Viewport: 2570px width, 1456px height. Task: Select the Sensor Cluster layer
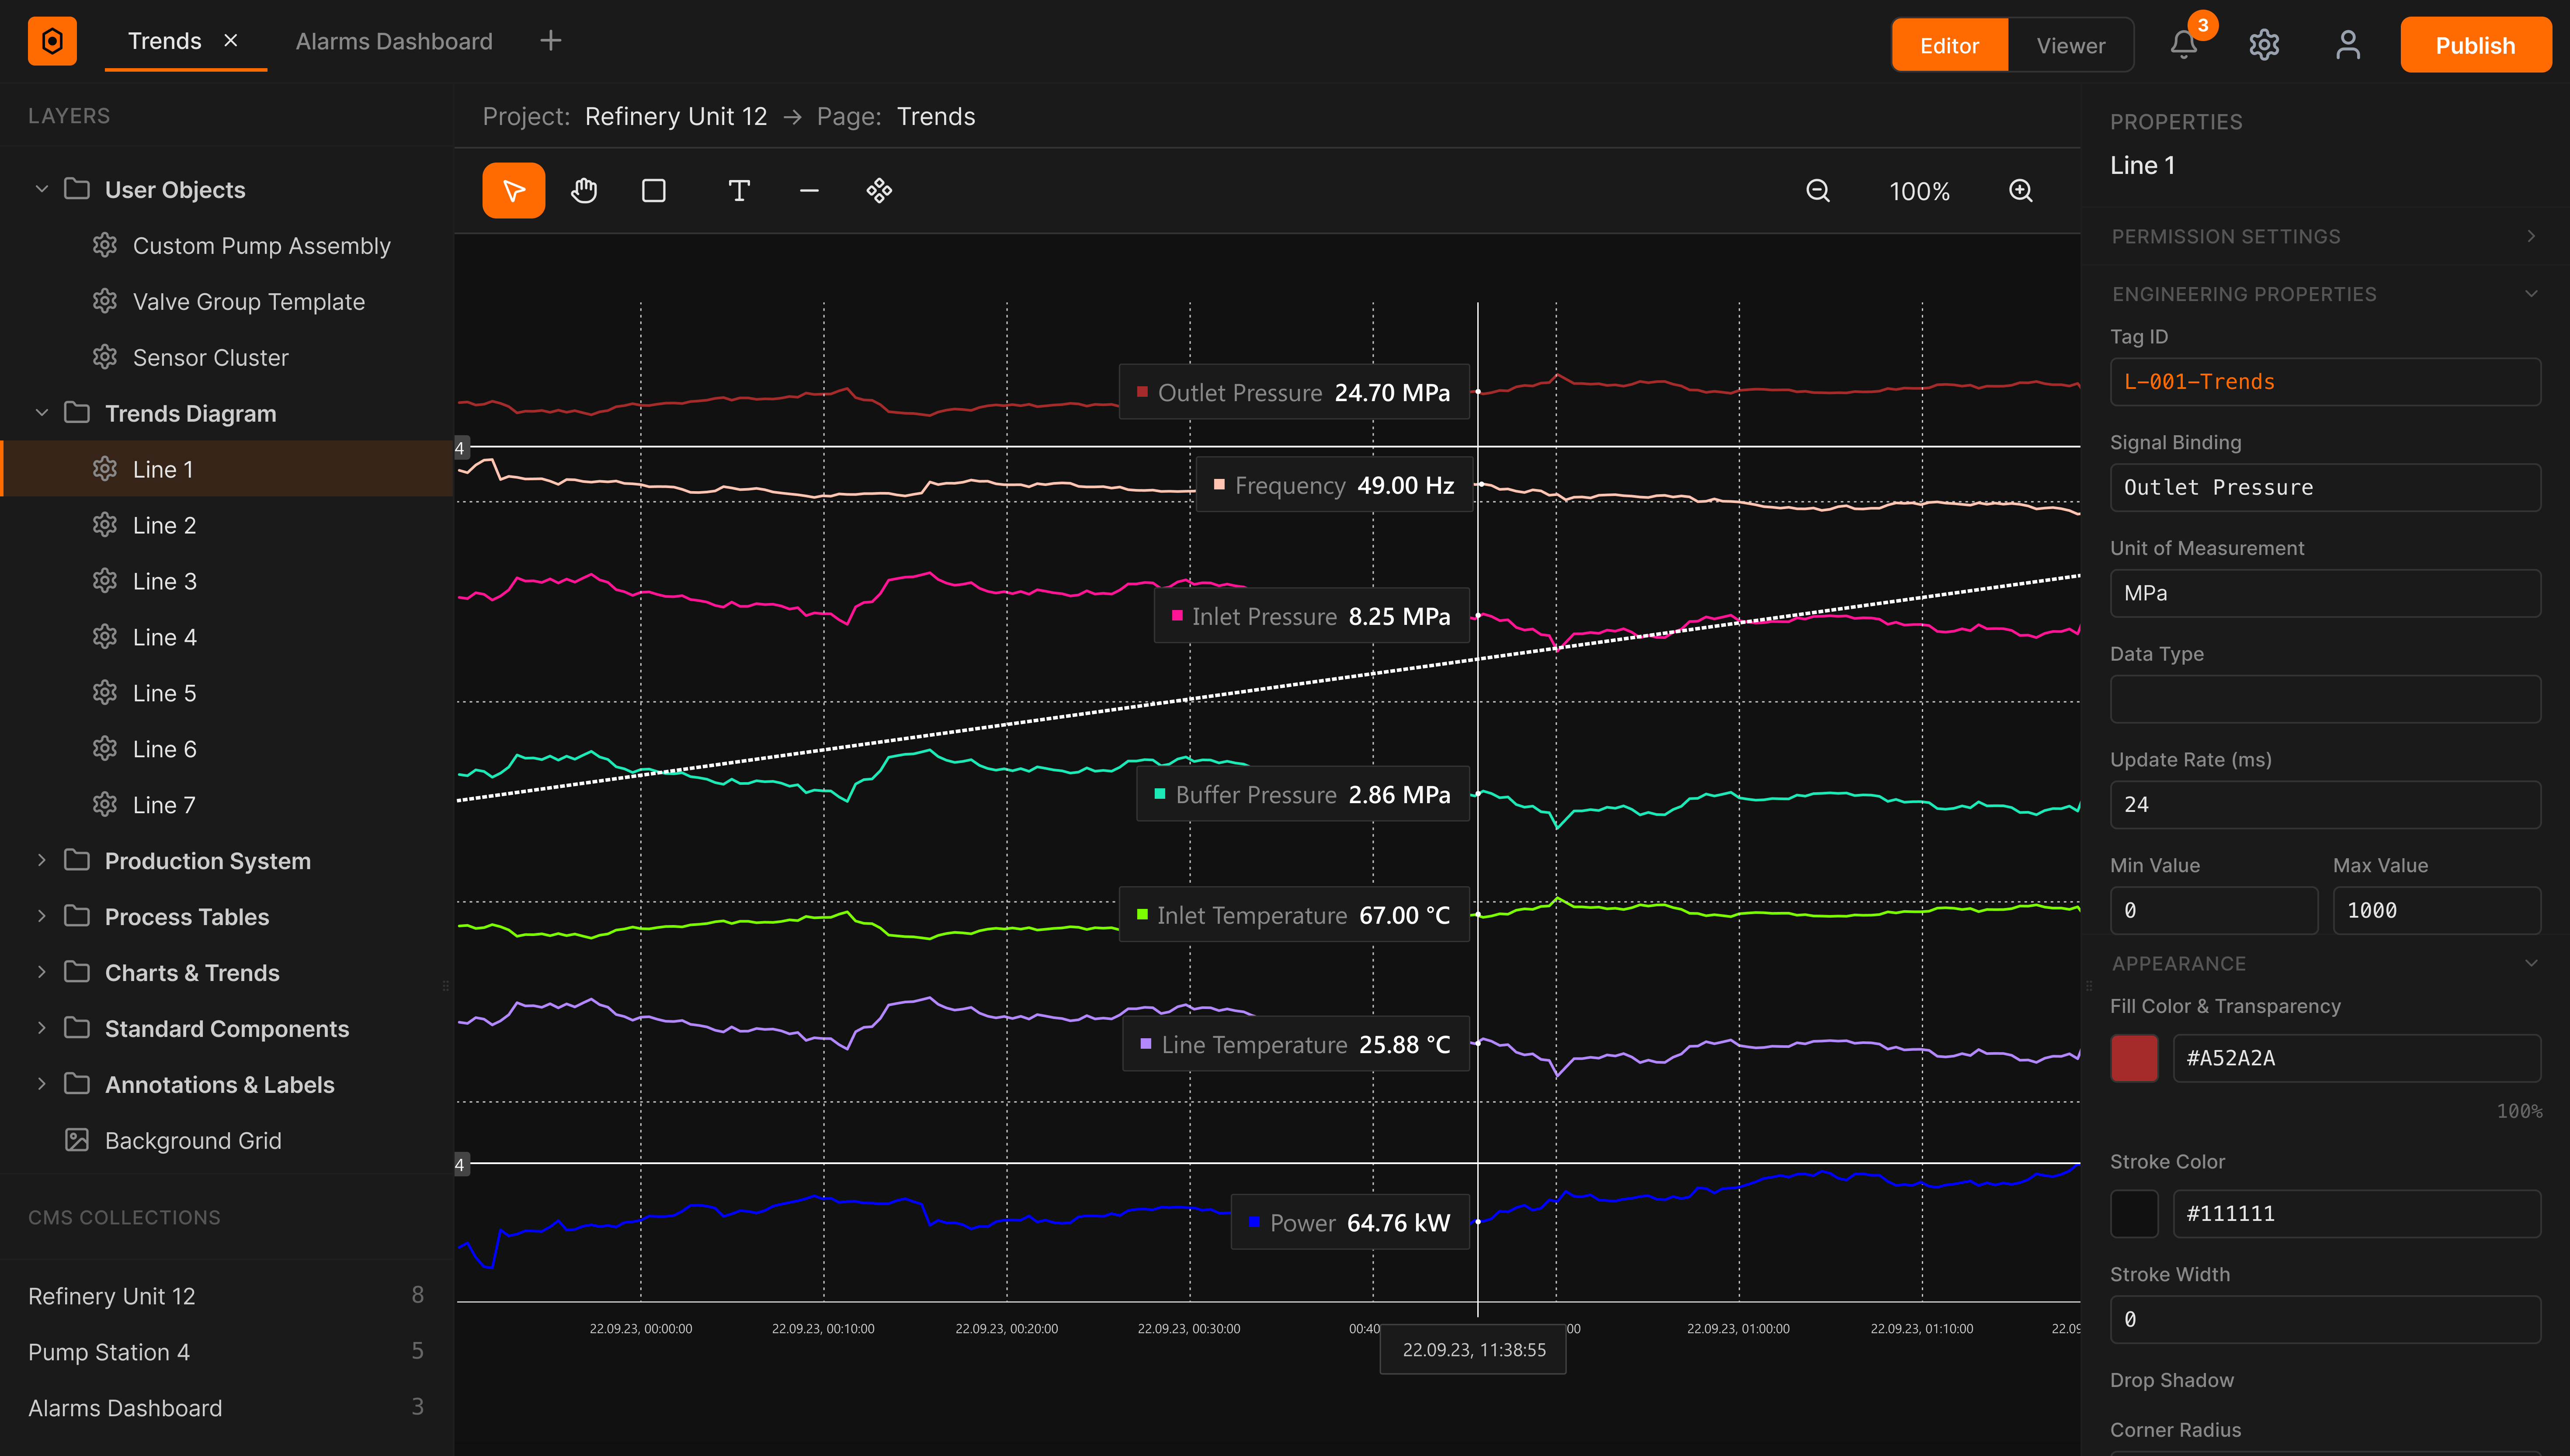(227, 357)
